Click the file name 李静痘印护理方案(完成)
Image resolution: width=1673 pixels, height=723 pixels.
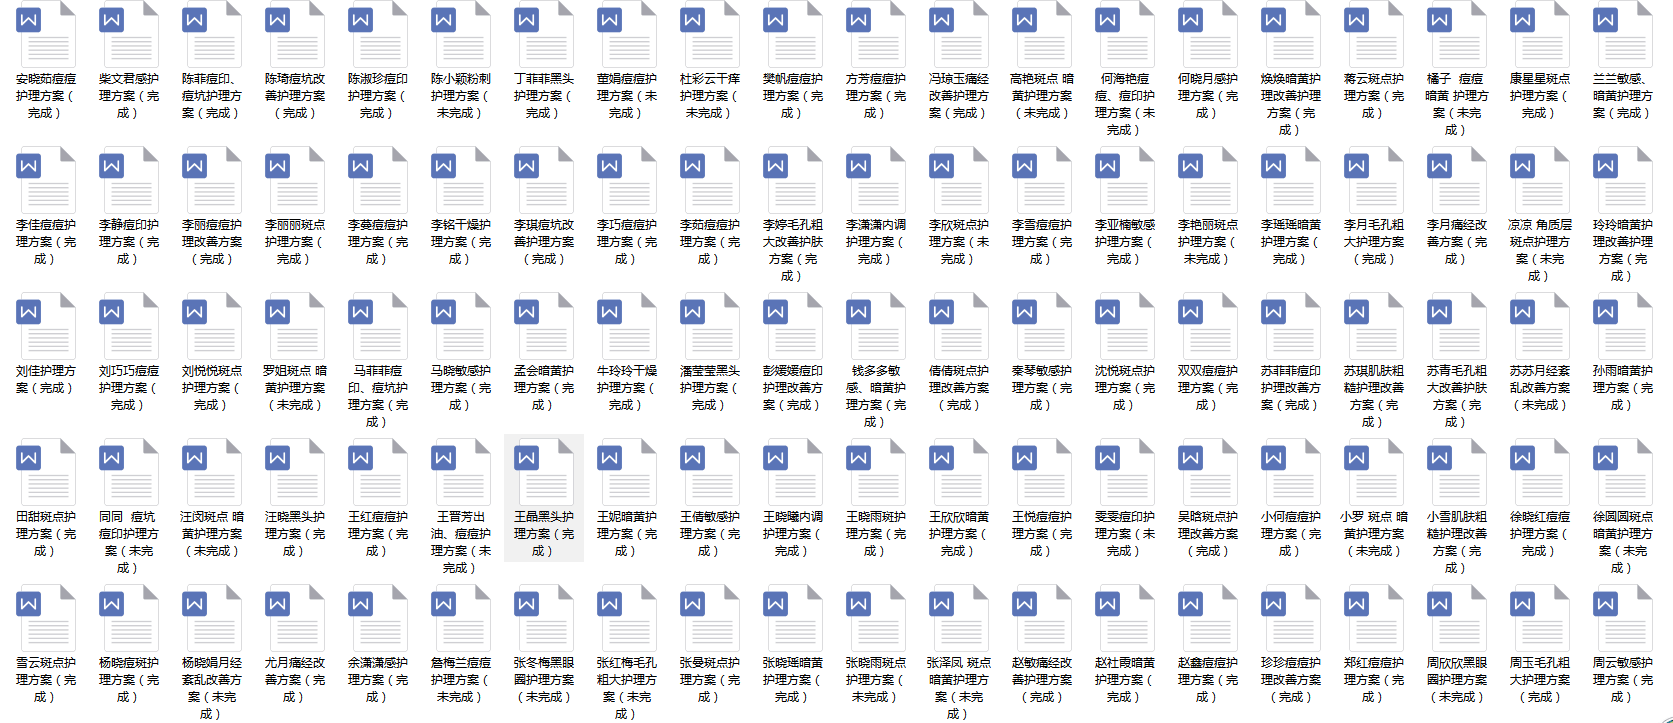click(128, 242)
